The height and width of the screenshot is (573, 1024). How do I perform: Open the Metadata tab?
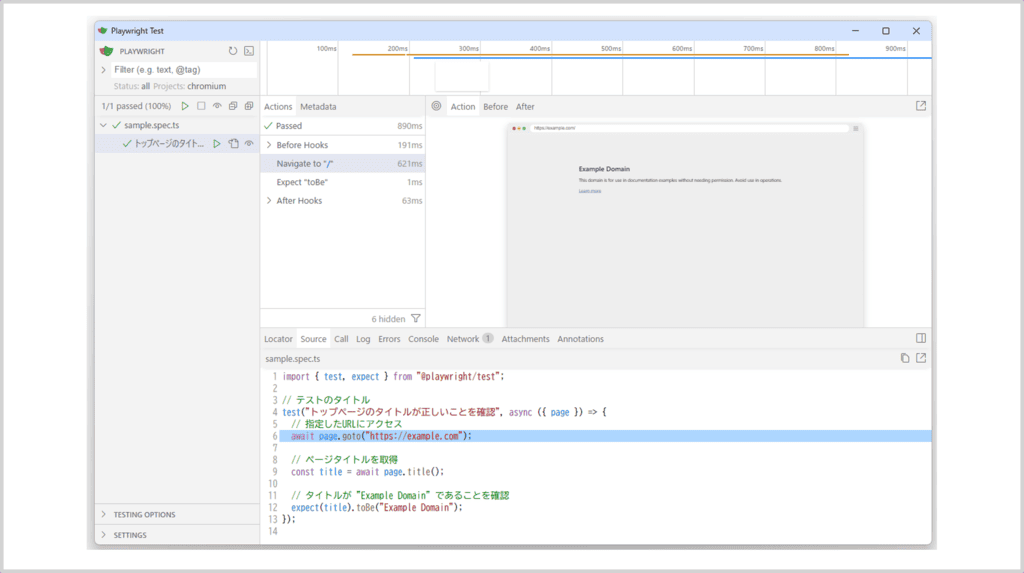[318, 107]
